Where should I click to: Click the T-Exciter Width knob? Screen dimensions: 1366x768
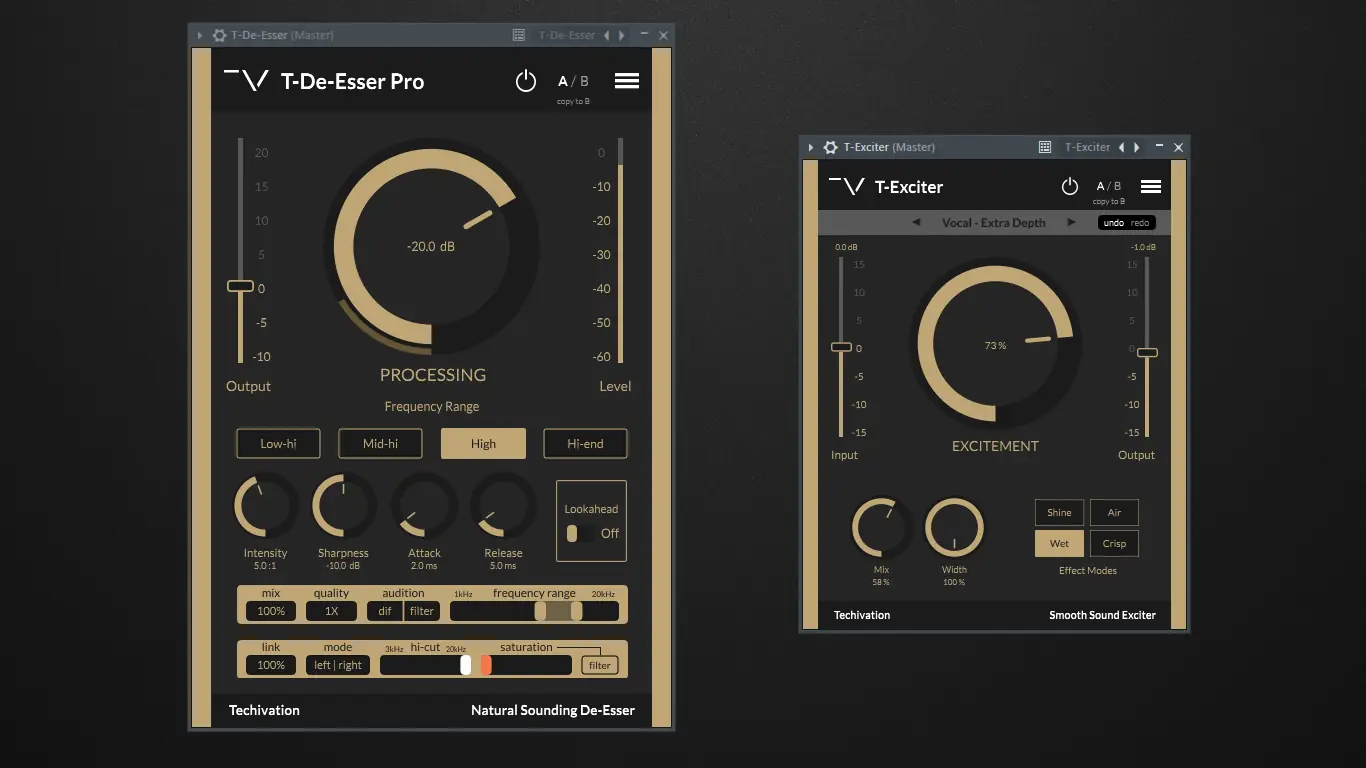pyautogui.click(x=955, y=527)
